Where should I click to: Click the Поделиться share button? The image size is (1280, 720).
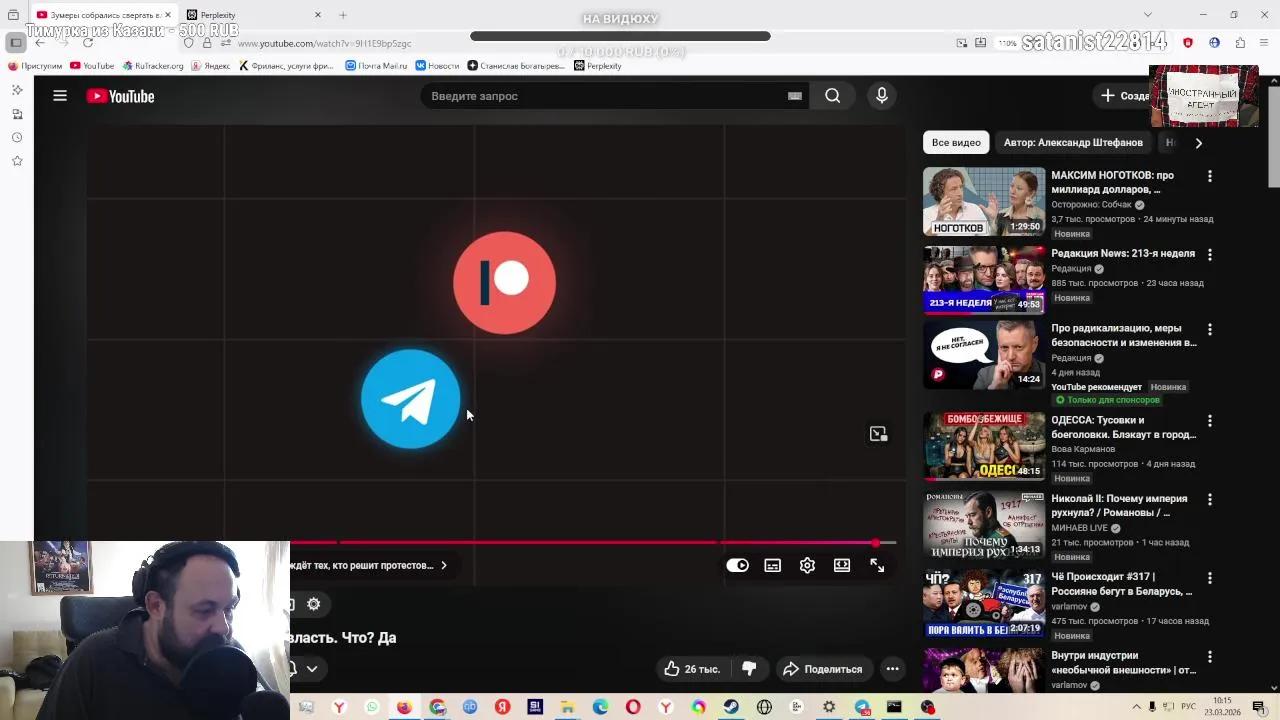[823, 669]
